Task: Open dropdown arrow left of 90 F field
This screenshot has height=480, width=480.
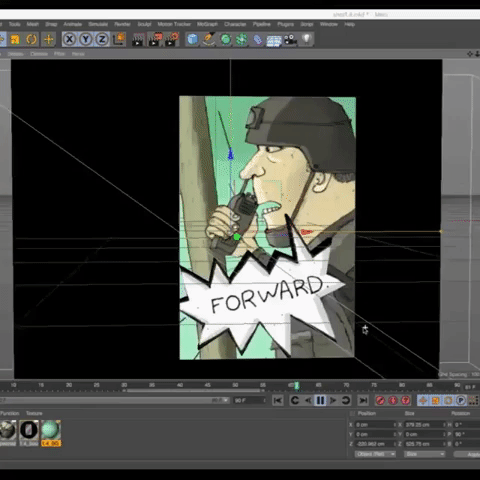Action: pyautogui.click(x=226, y=400)
